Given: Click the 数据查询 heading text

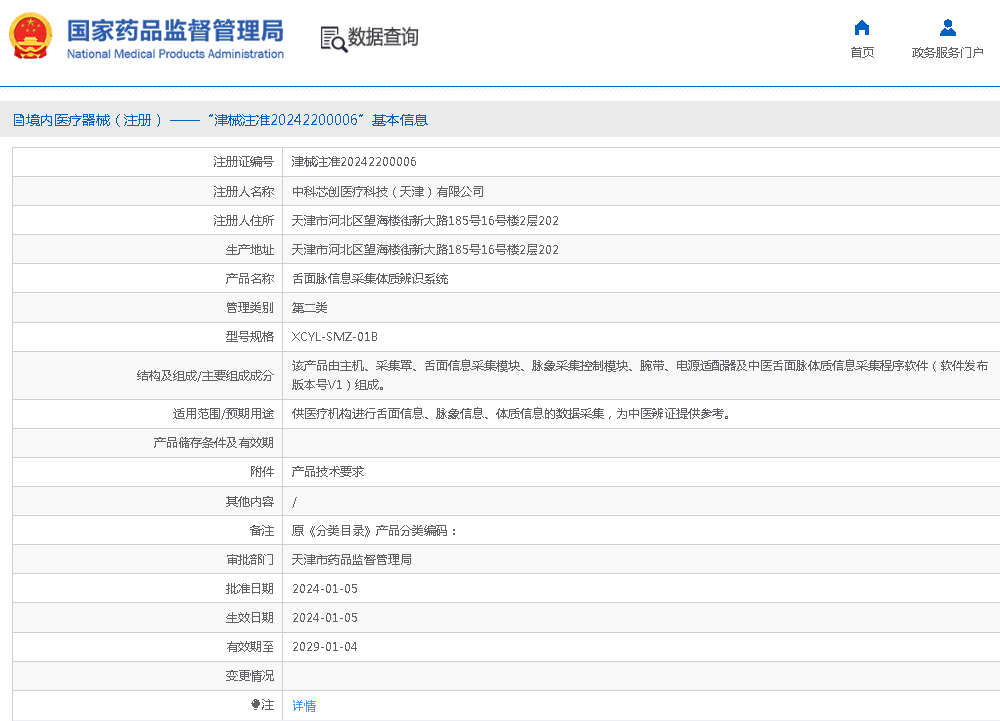Looking at the screenshot, I should click(383, 38).
